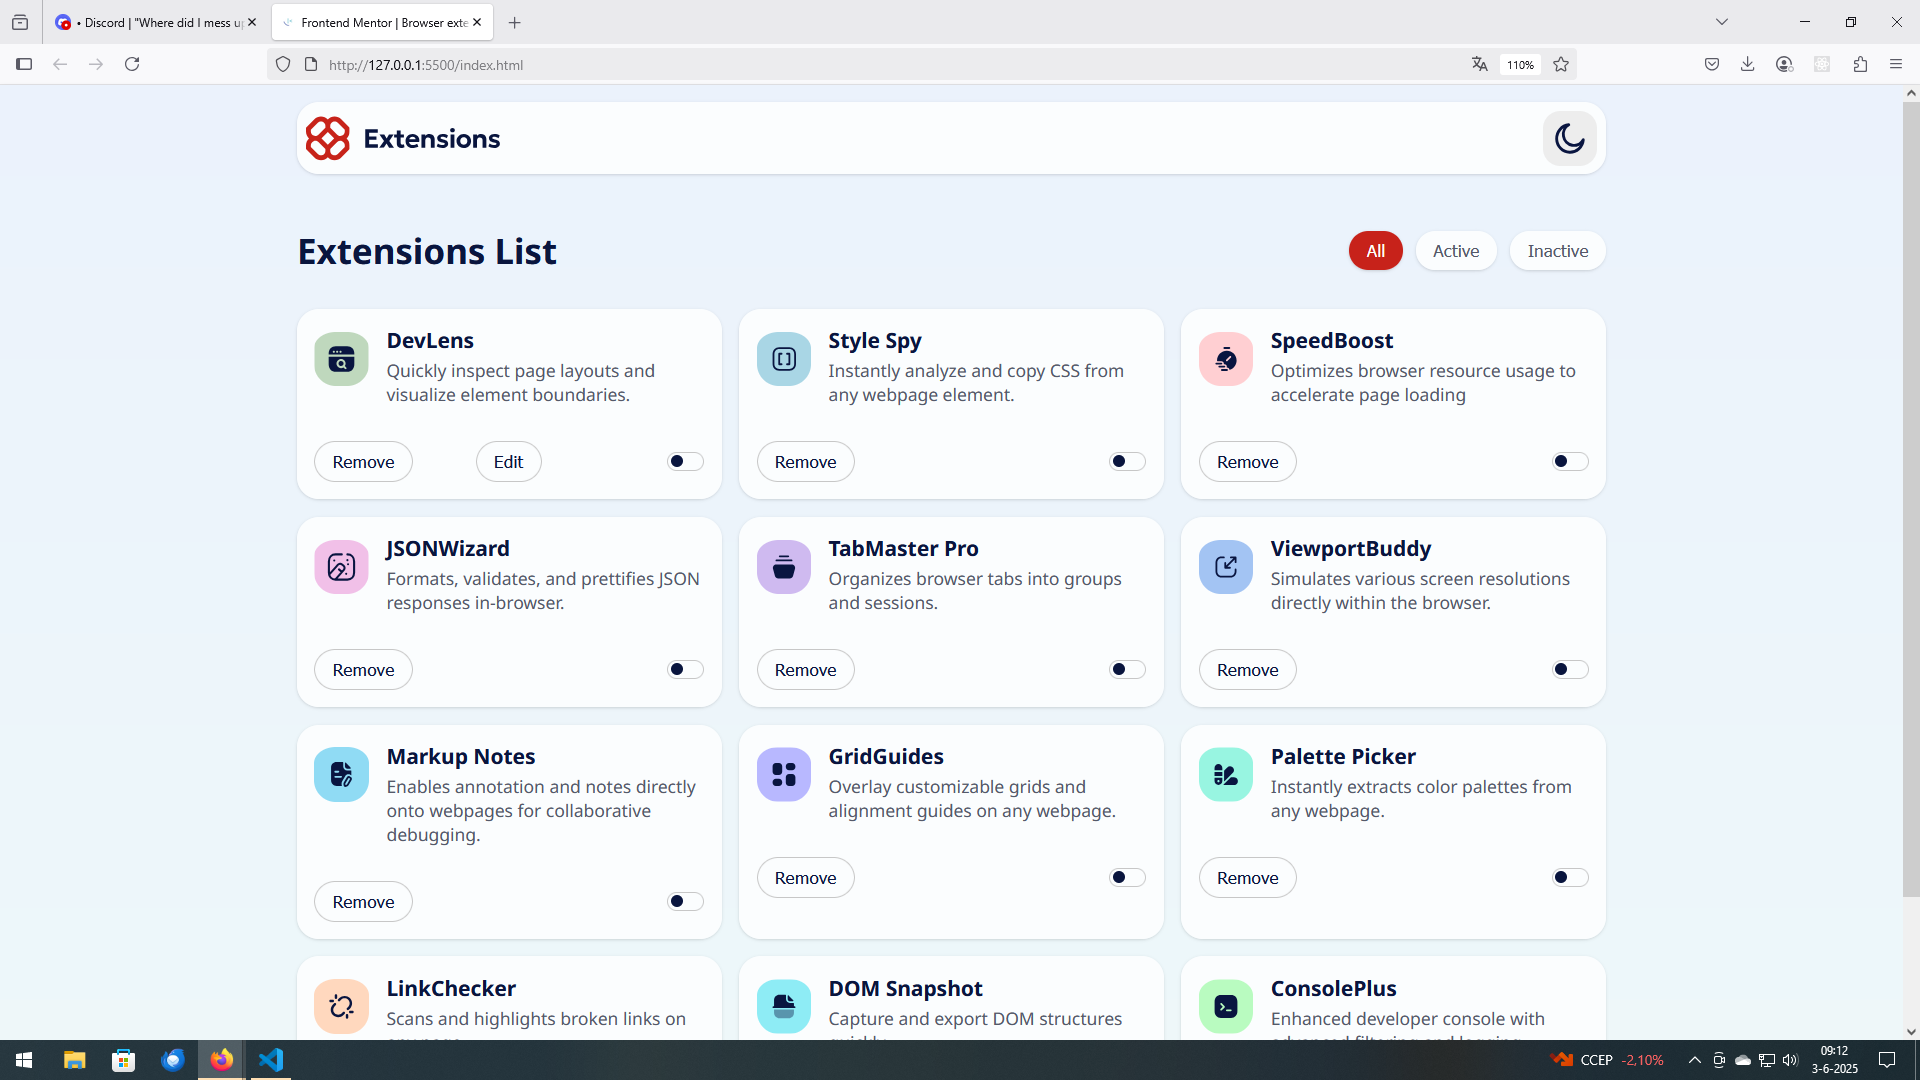
Task: Click the red Extensions logo icon
Action: coord(327,139)
